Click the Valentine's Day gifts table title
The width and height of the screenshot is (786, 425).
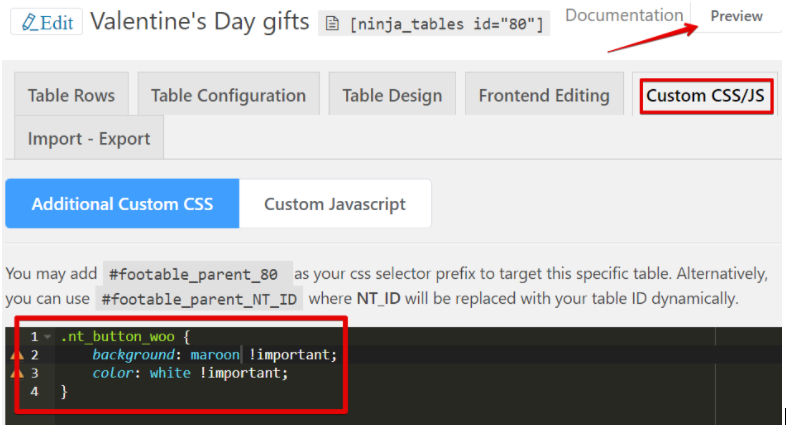click(x=200, y=22)
